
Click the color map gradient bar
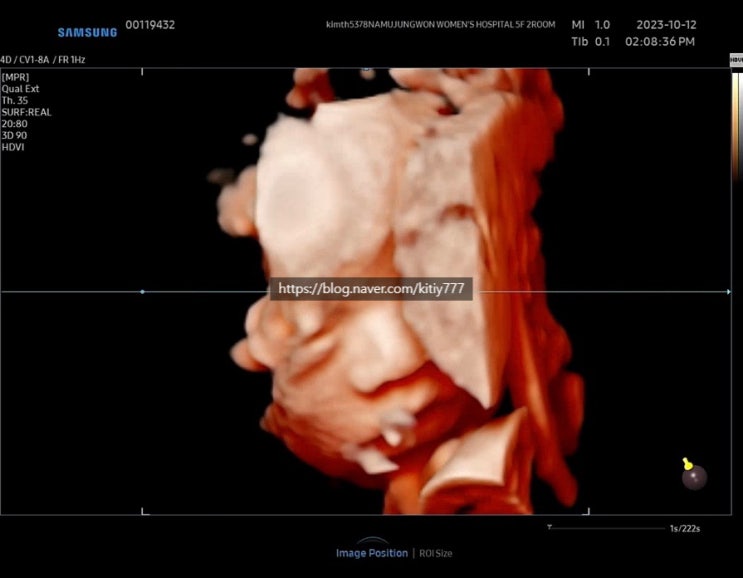[737, 126]
